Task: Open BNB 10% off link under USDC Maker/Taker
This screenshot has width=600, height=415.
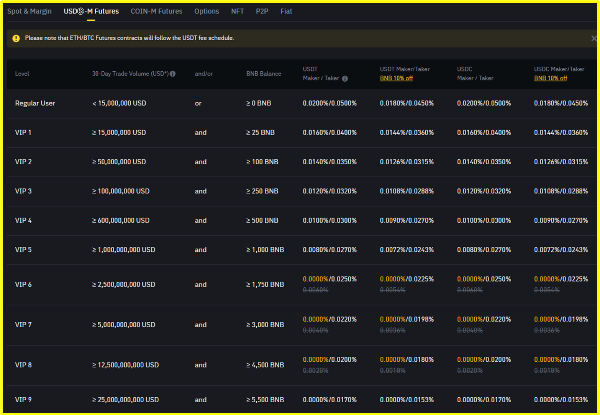Action: coord(550,78)
